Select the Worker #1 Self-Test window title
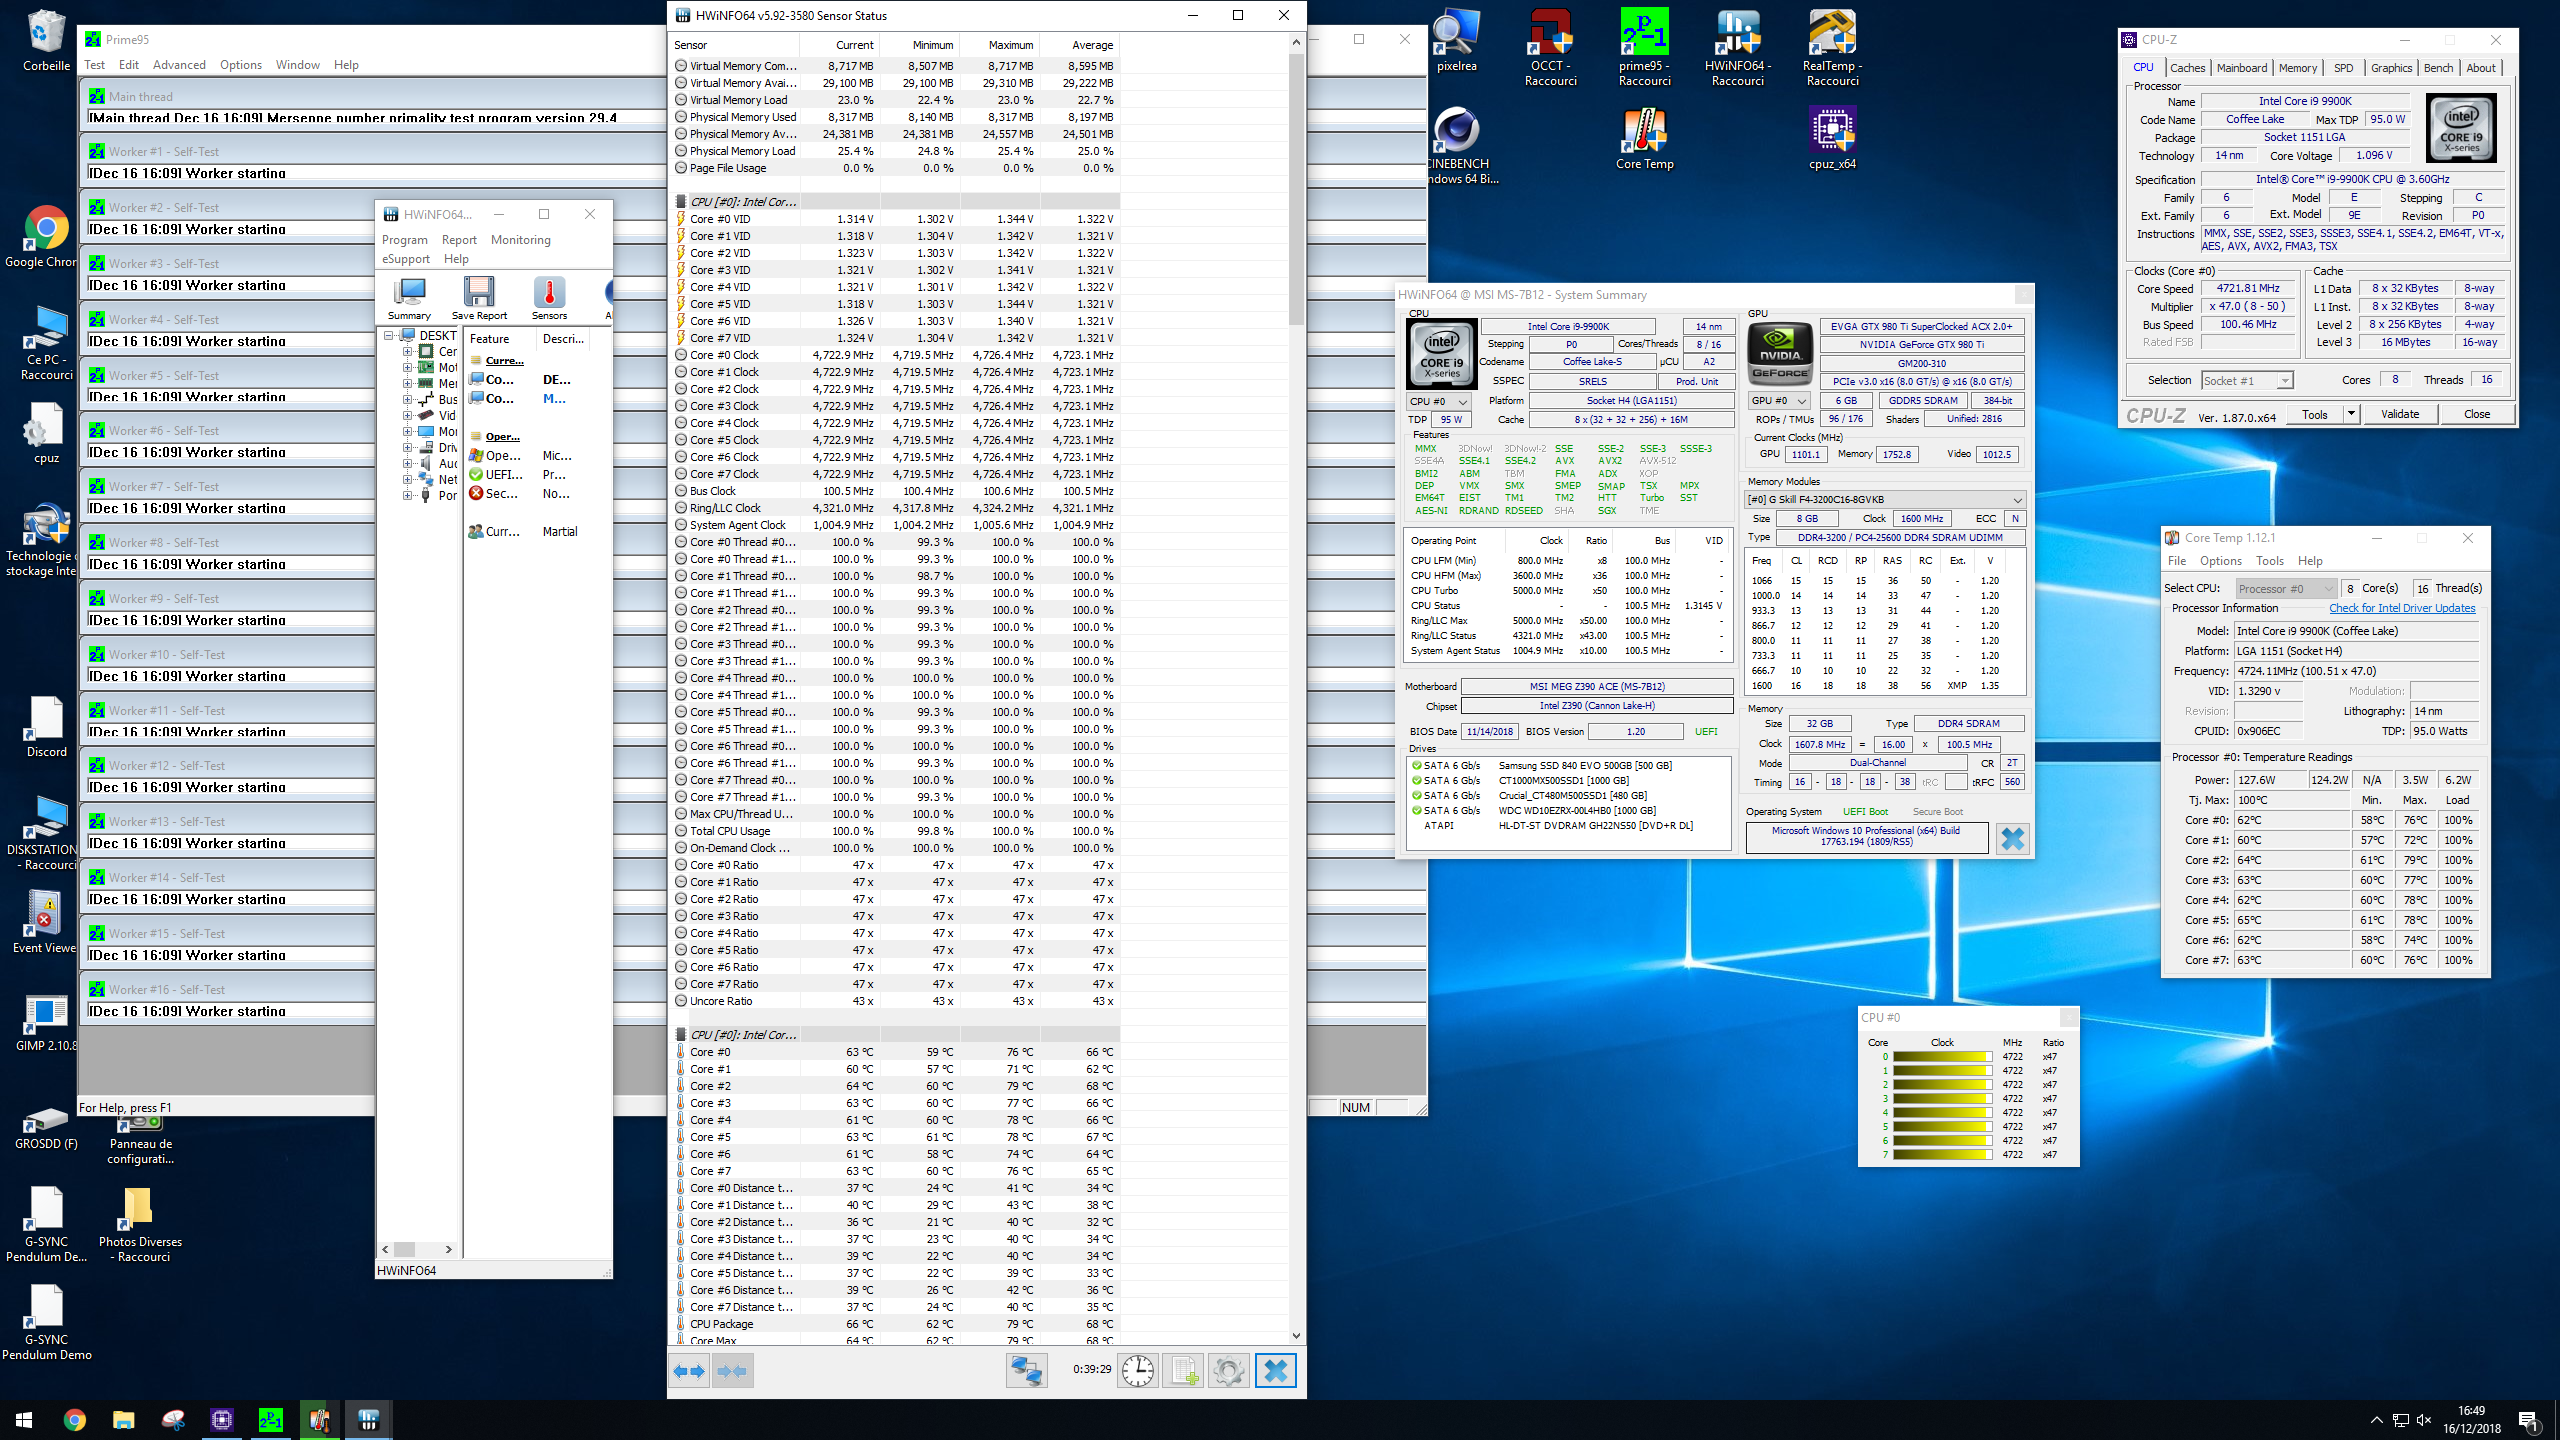This screenshot has height=1440, width=2560. pos(163,152)
